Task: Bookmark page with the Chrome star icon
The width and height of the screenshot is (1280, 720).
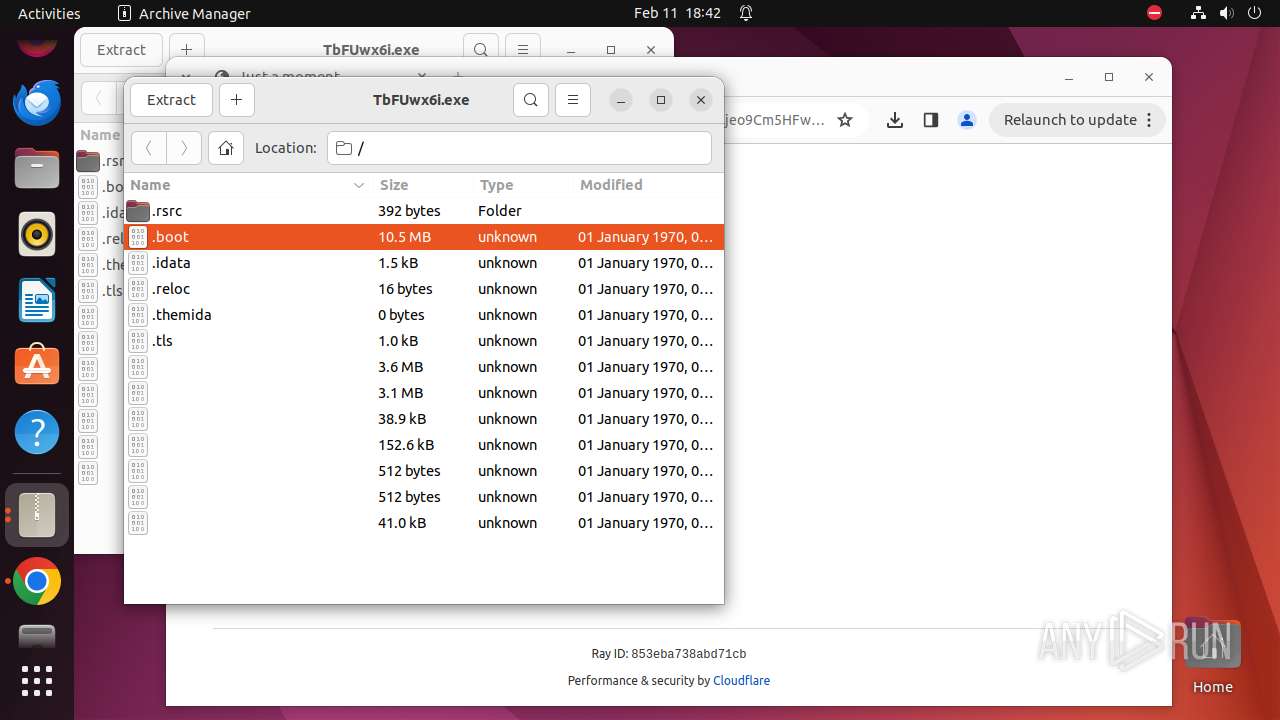Action: [x=845, y=120]
